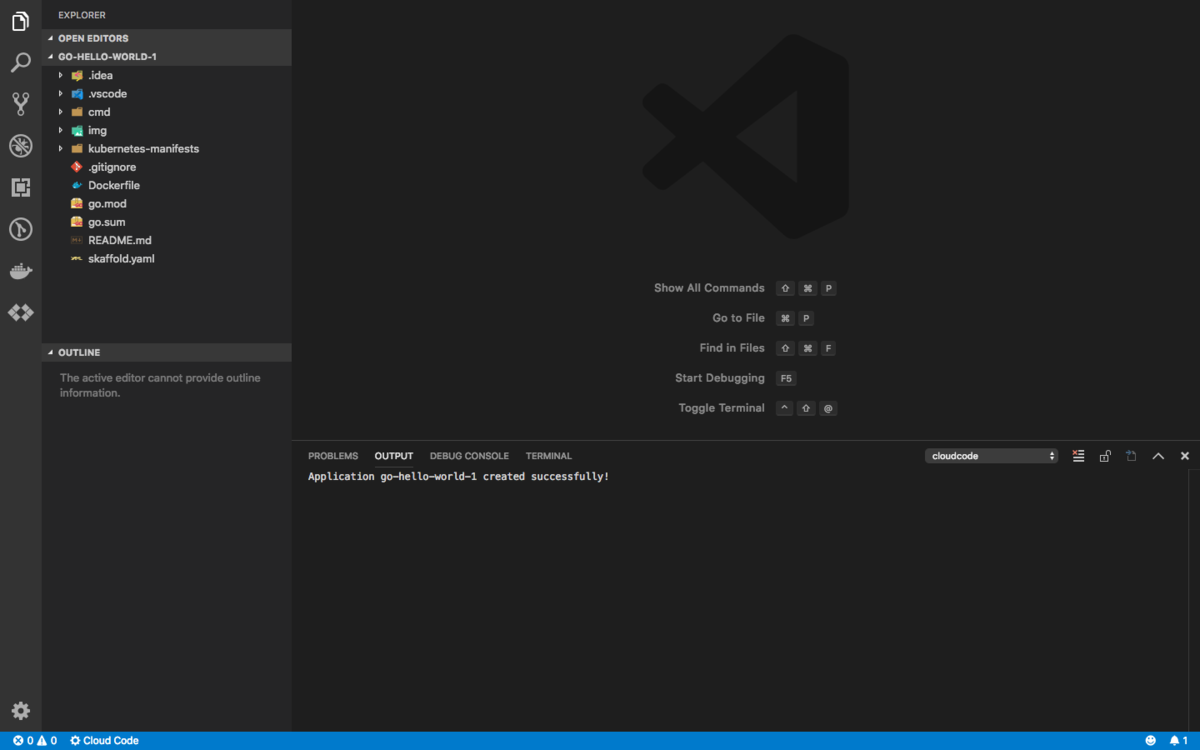Maximize the panel with the up chevron
Screen dimensions: 1200x750
1158,456
